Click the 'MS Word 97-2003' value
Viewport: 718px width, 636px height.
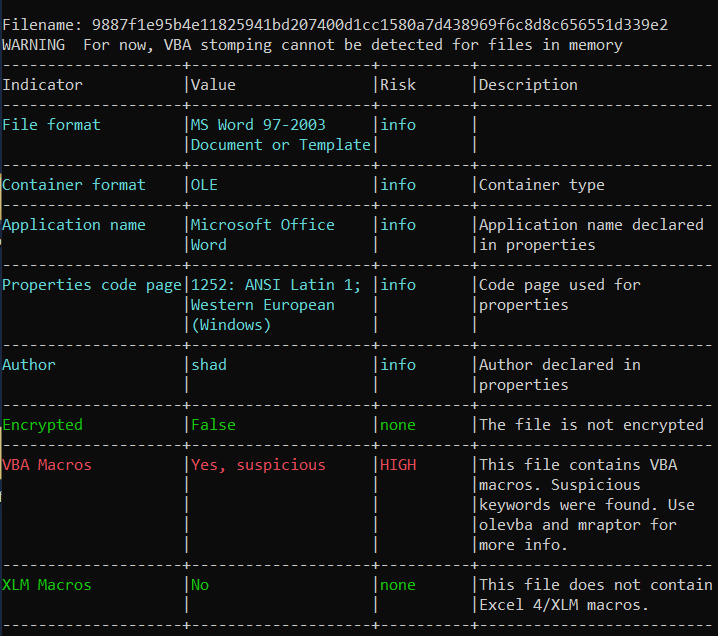[258, 125]
